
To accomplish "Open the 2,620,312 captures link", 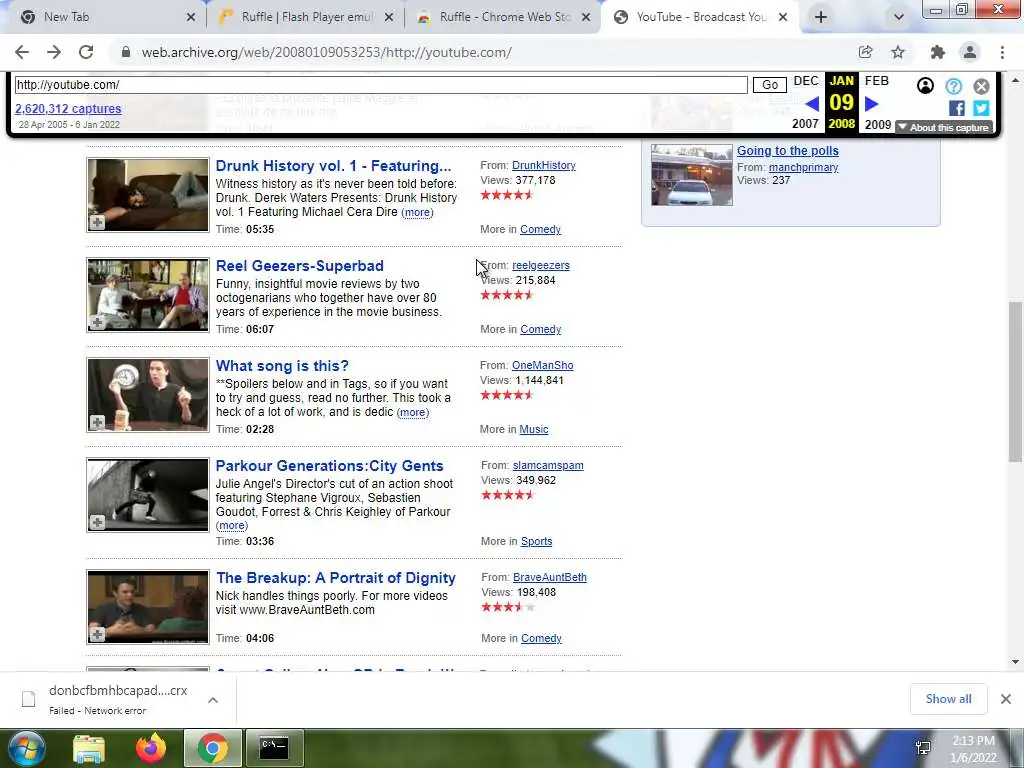I will coord(68,108).
